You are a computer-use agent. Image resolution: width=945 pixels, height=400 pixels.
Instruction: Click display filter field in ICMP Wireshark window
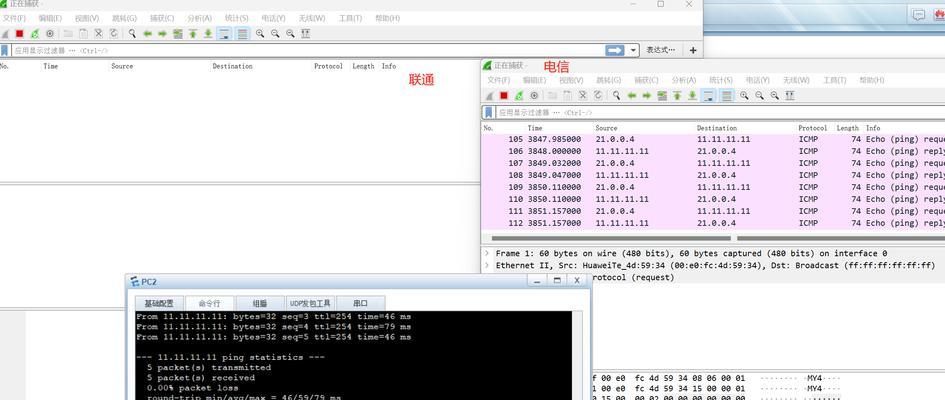[720, 113]
